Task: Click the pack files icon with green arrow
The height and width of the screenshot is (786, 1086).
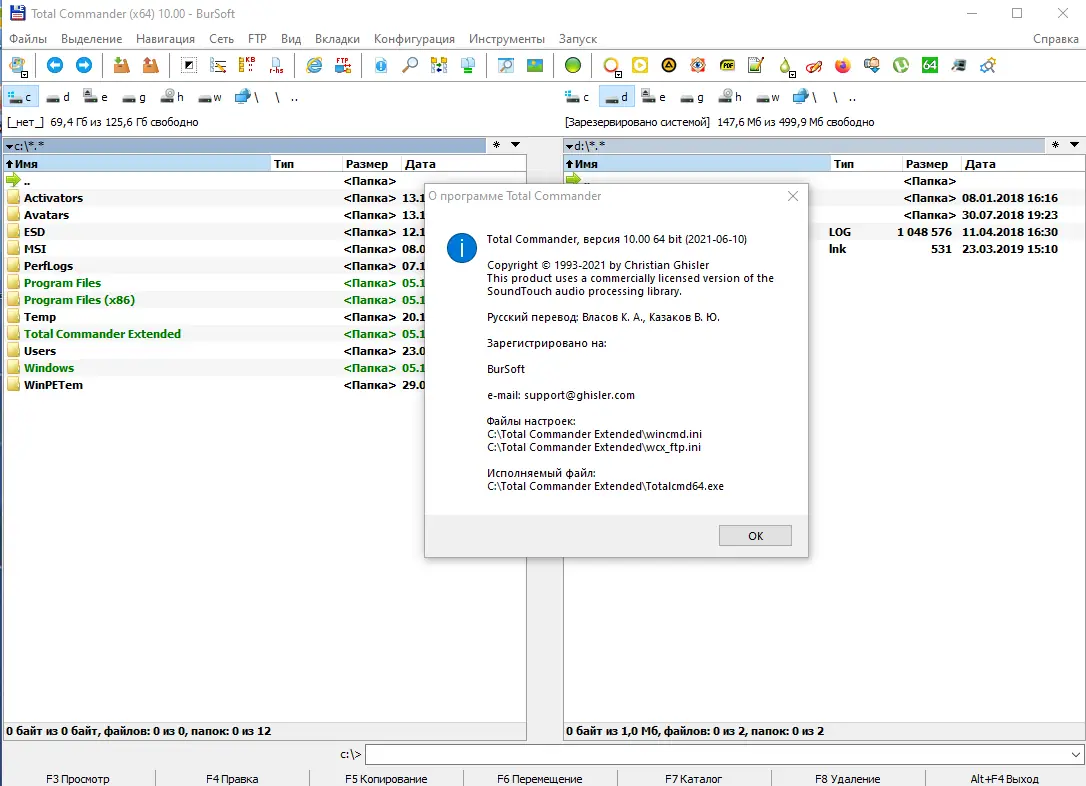Action: point(121,65)
